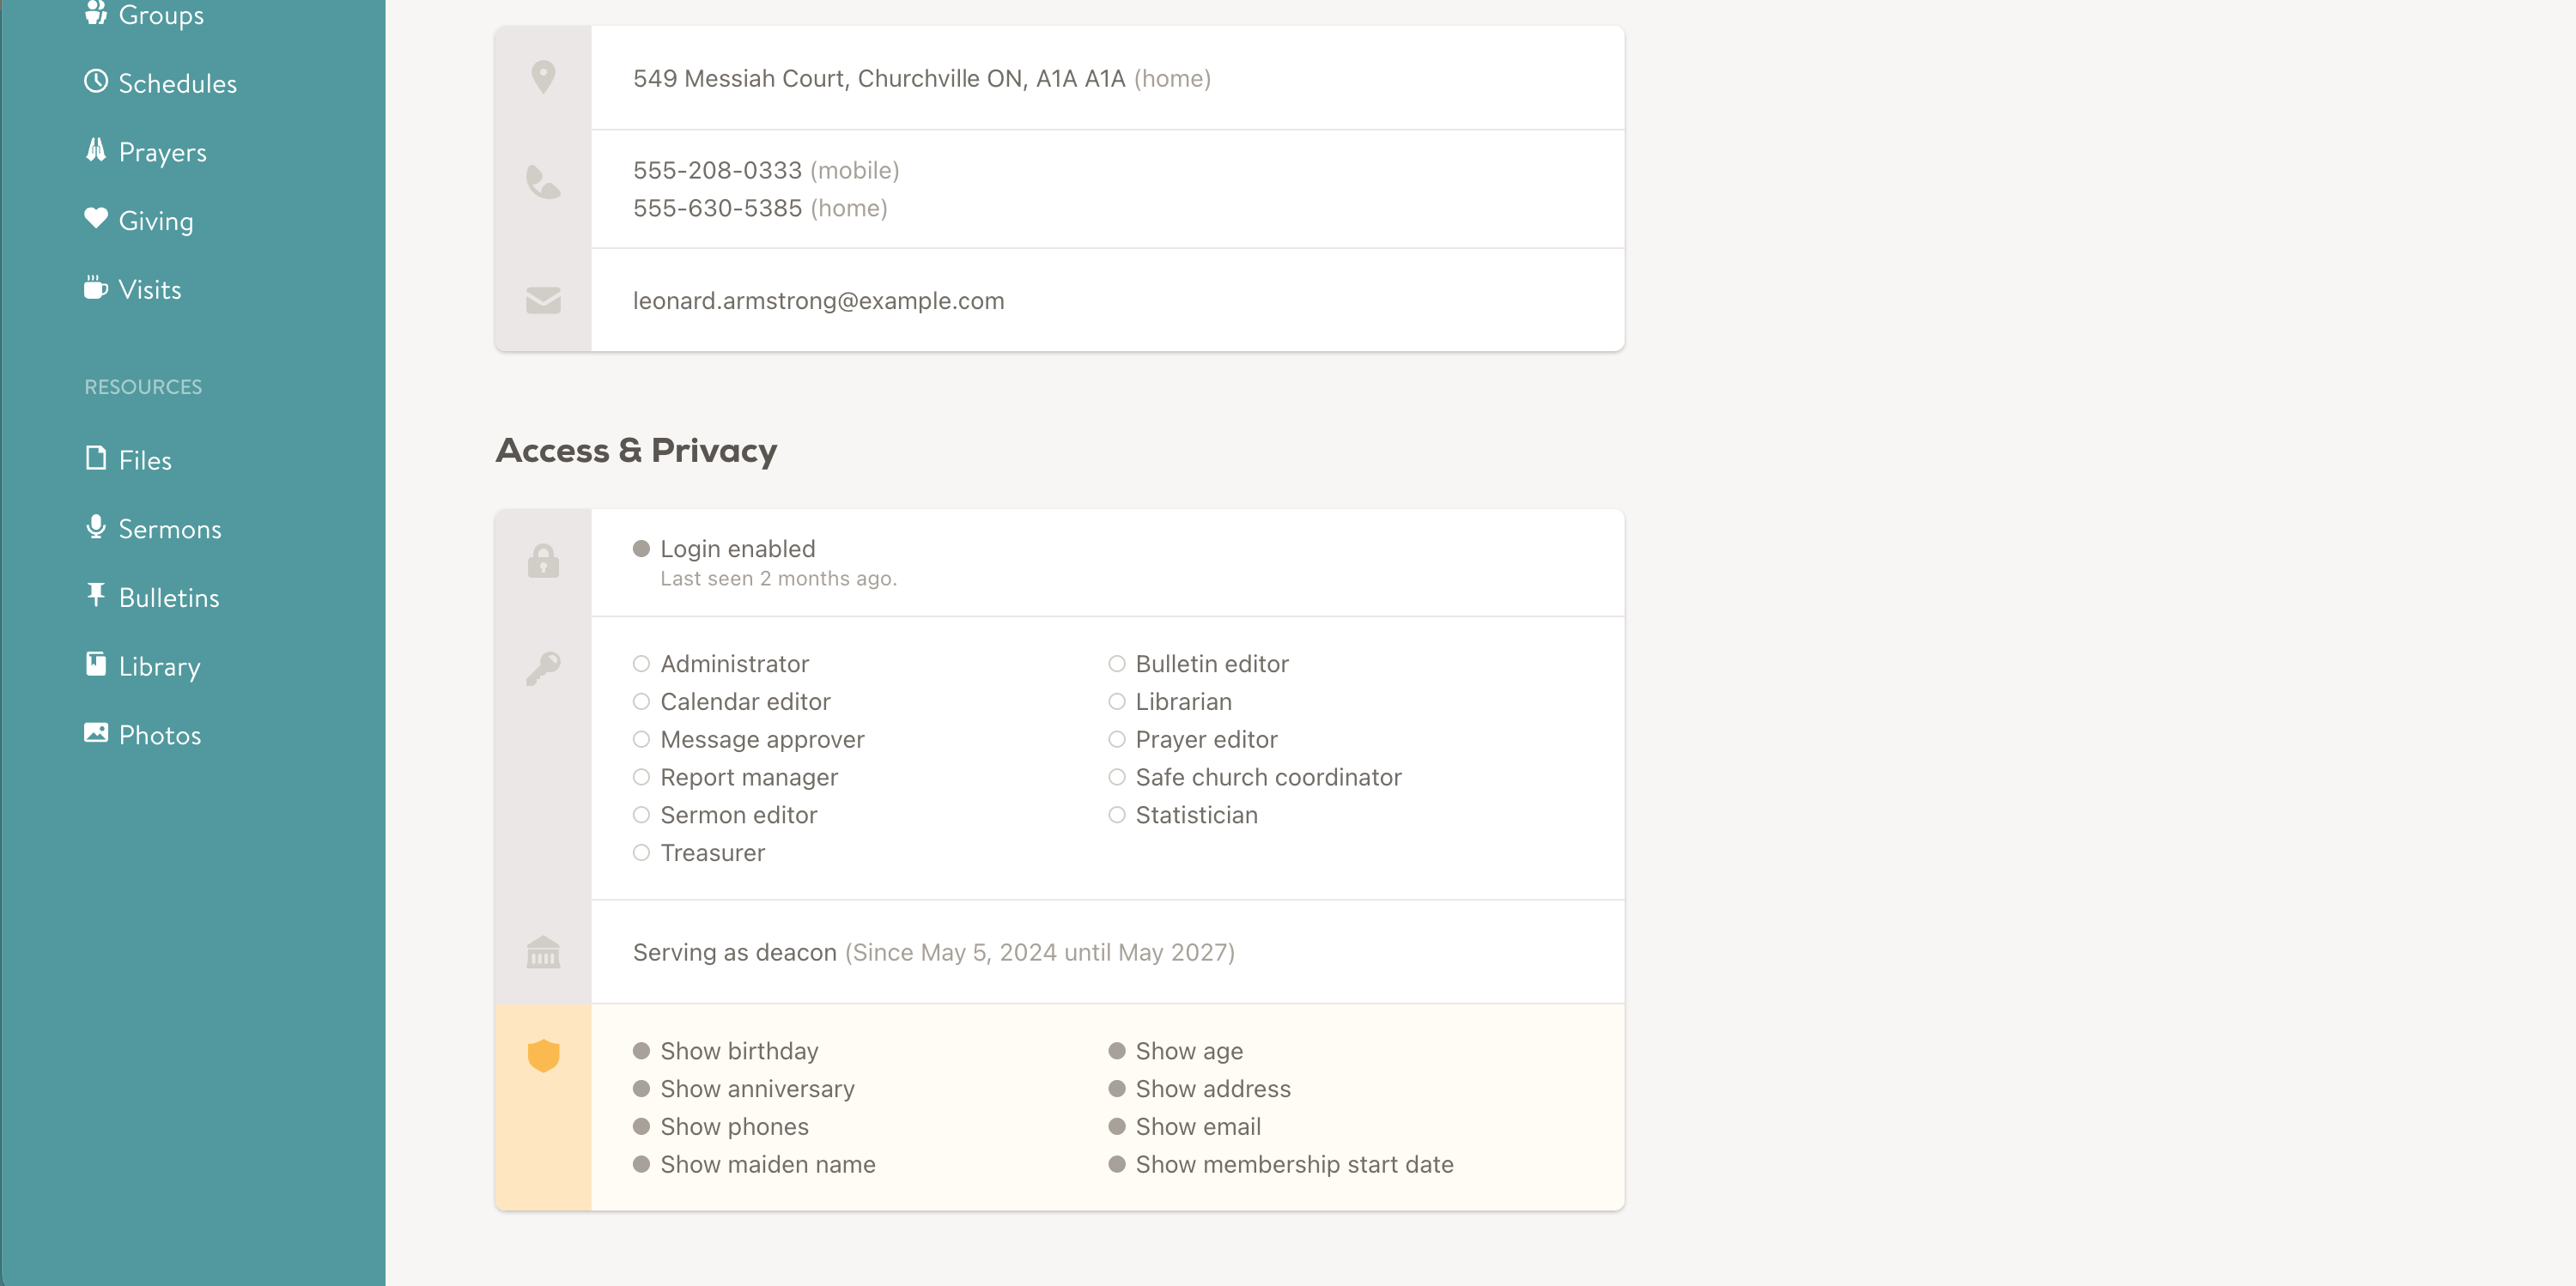Click the 549 Messiah Court address
2576x1286 pixels.
point(879,78)
